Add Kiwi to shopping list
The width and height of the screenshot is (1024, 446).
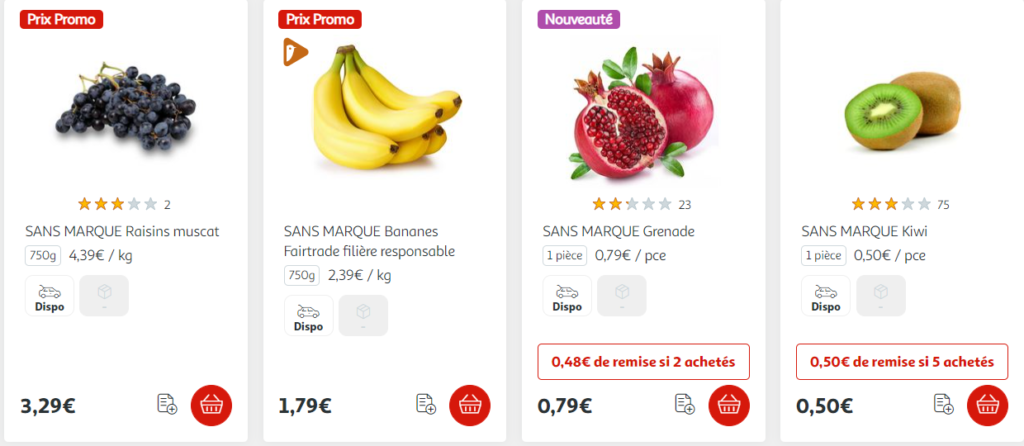point(944,404)
